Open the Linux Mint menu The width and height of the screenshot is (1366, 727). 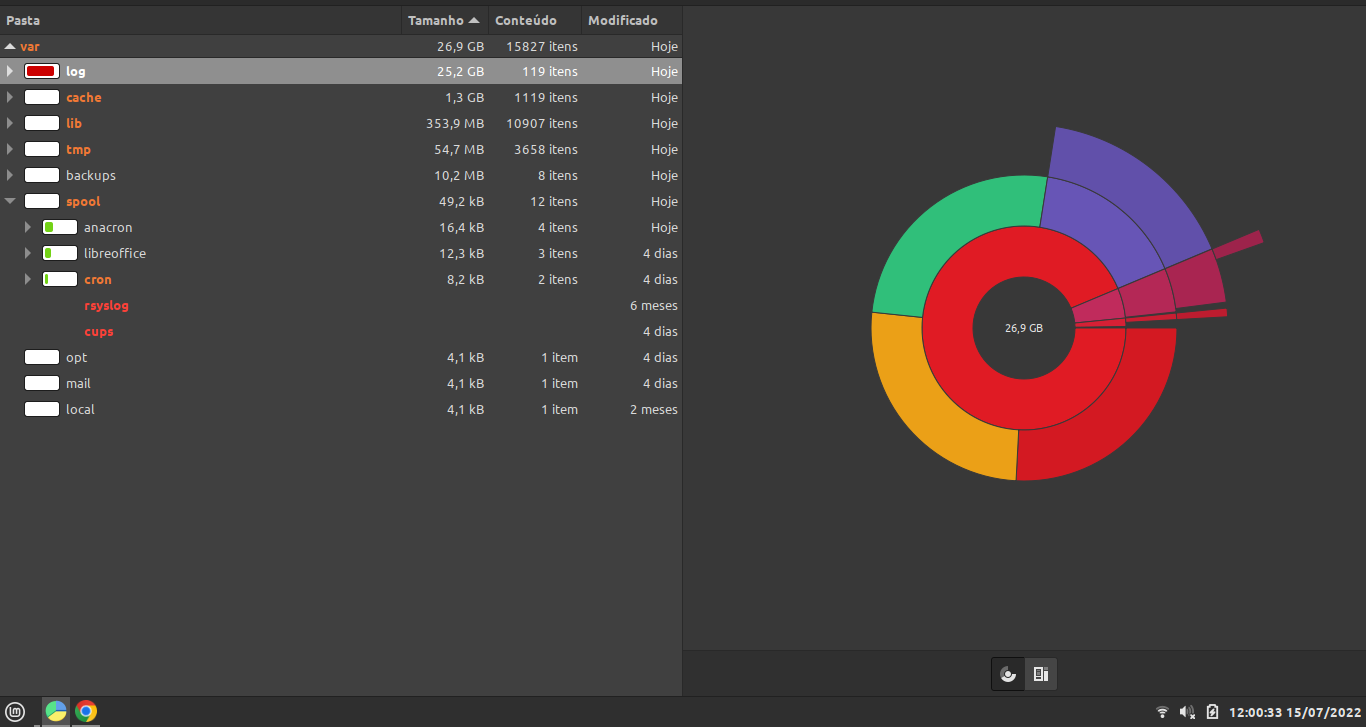(x=17, y=712)
